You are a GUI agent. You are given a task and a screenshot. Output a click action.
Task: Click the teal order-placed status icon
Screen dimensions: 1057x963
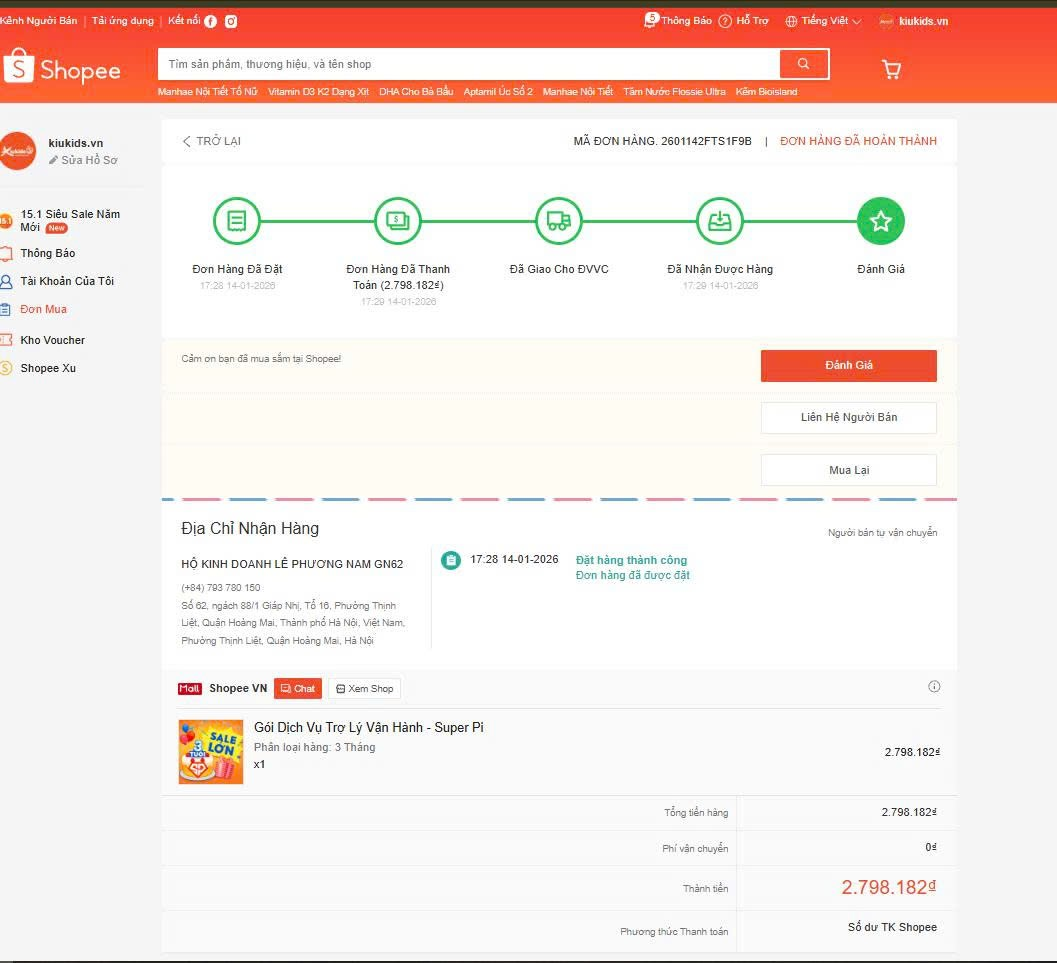(x=451, y=560)
